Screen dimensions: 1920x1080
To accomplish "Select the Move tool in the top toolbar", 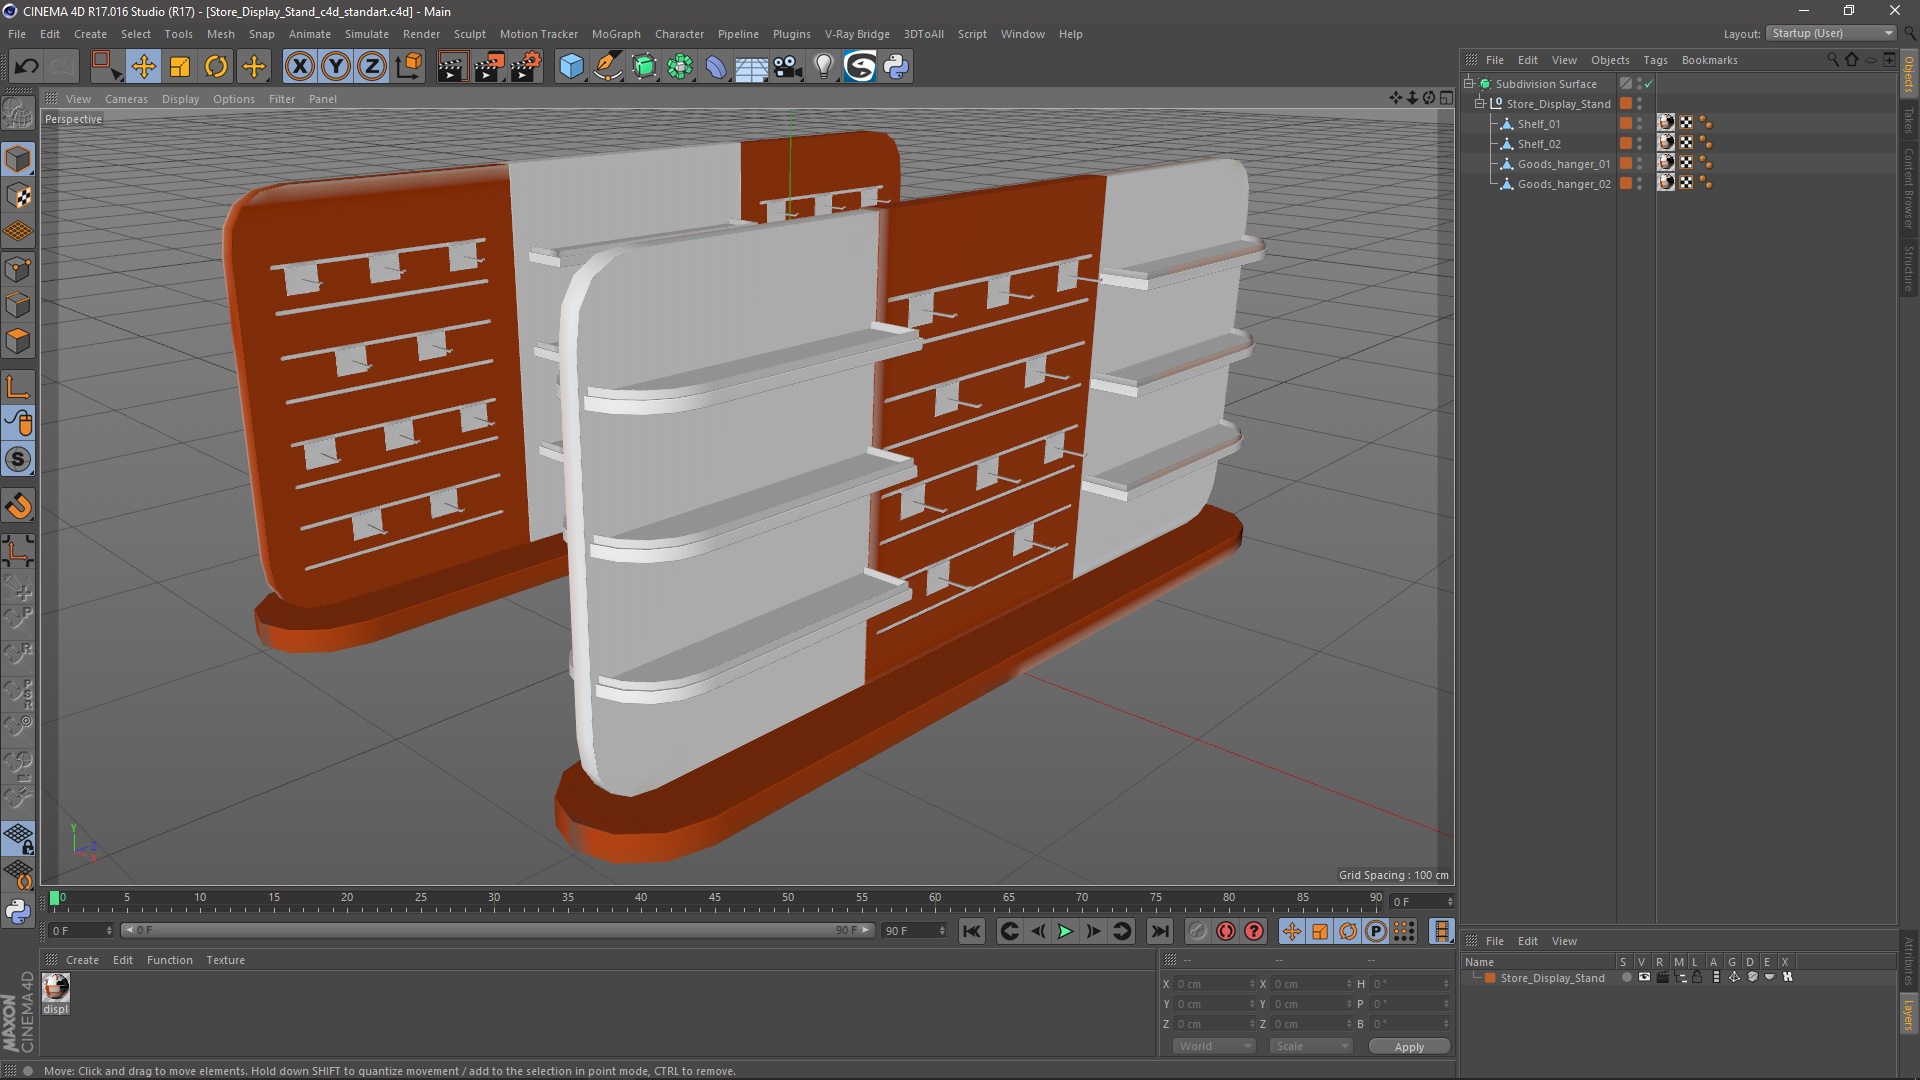I will tap(143, 67).
